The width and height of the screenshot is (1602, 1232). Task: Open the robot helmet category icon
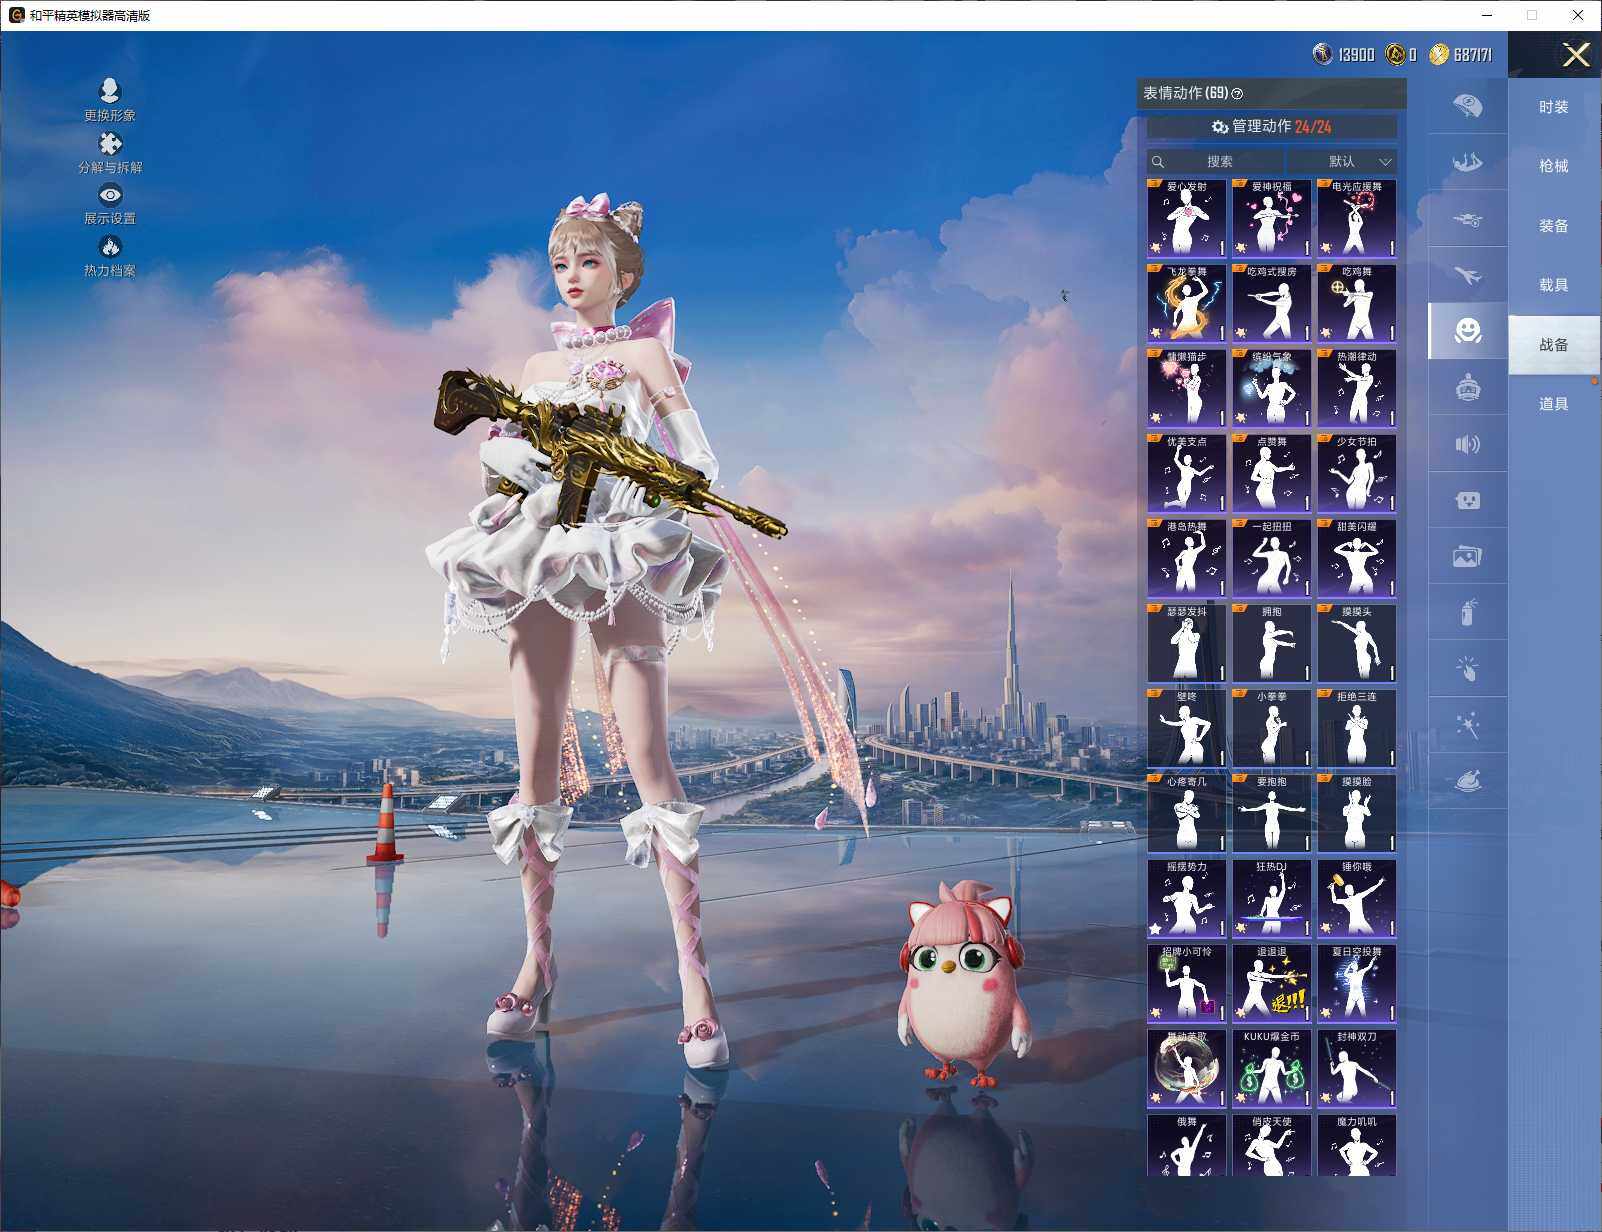(x=1467, y=388)
